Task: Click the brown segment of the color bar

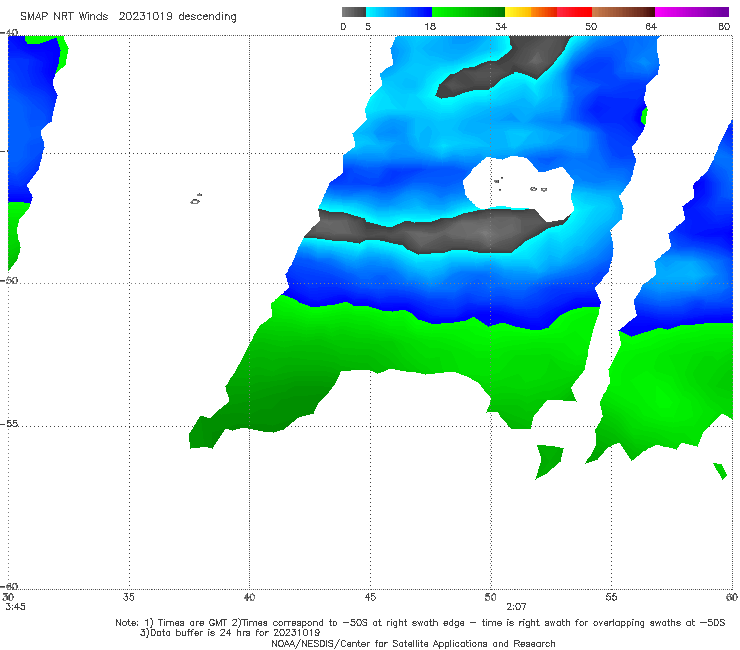Action: [x=623, y=12]
